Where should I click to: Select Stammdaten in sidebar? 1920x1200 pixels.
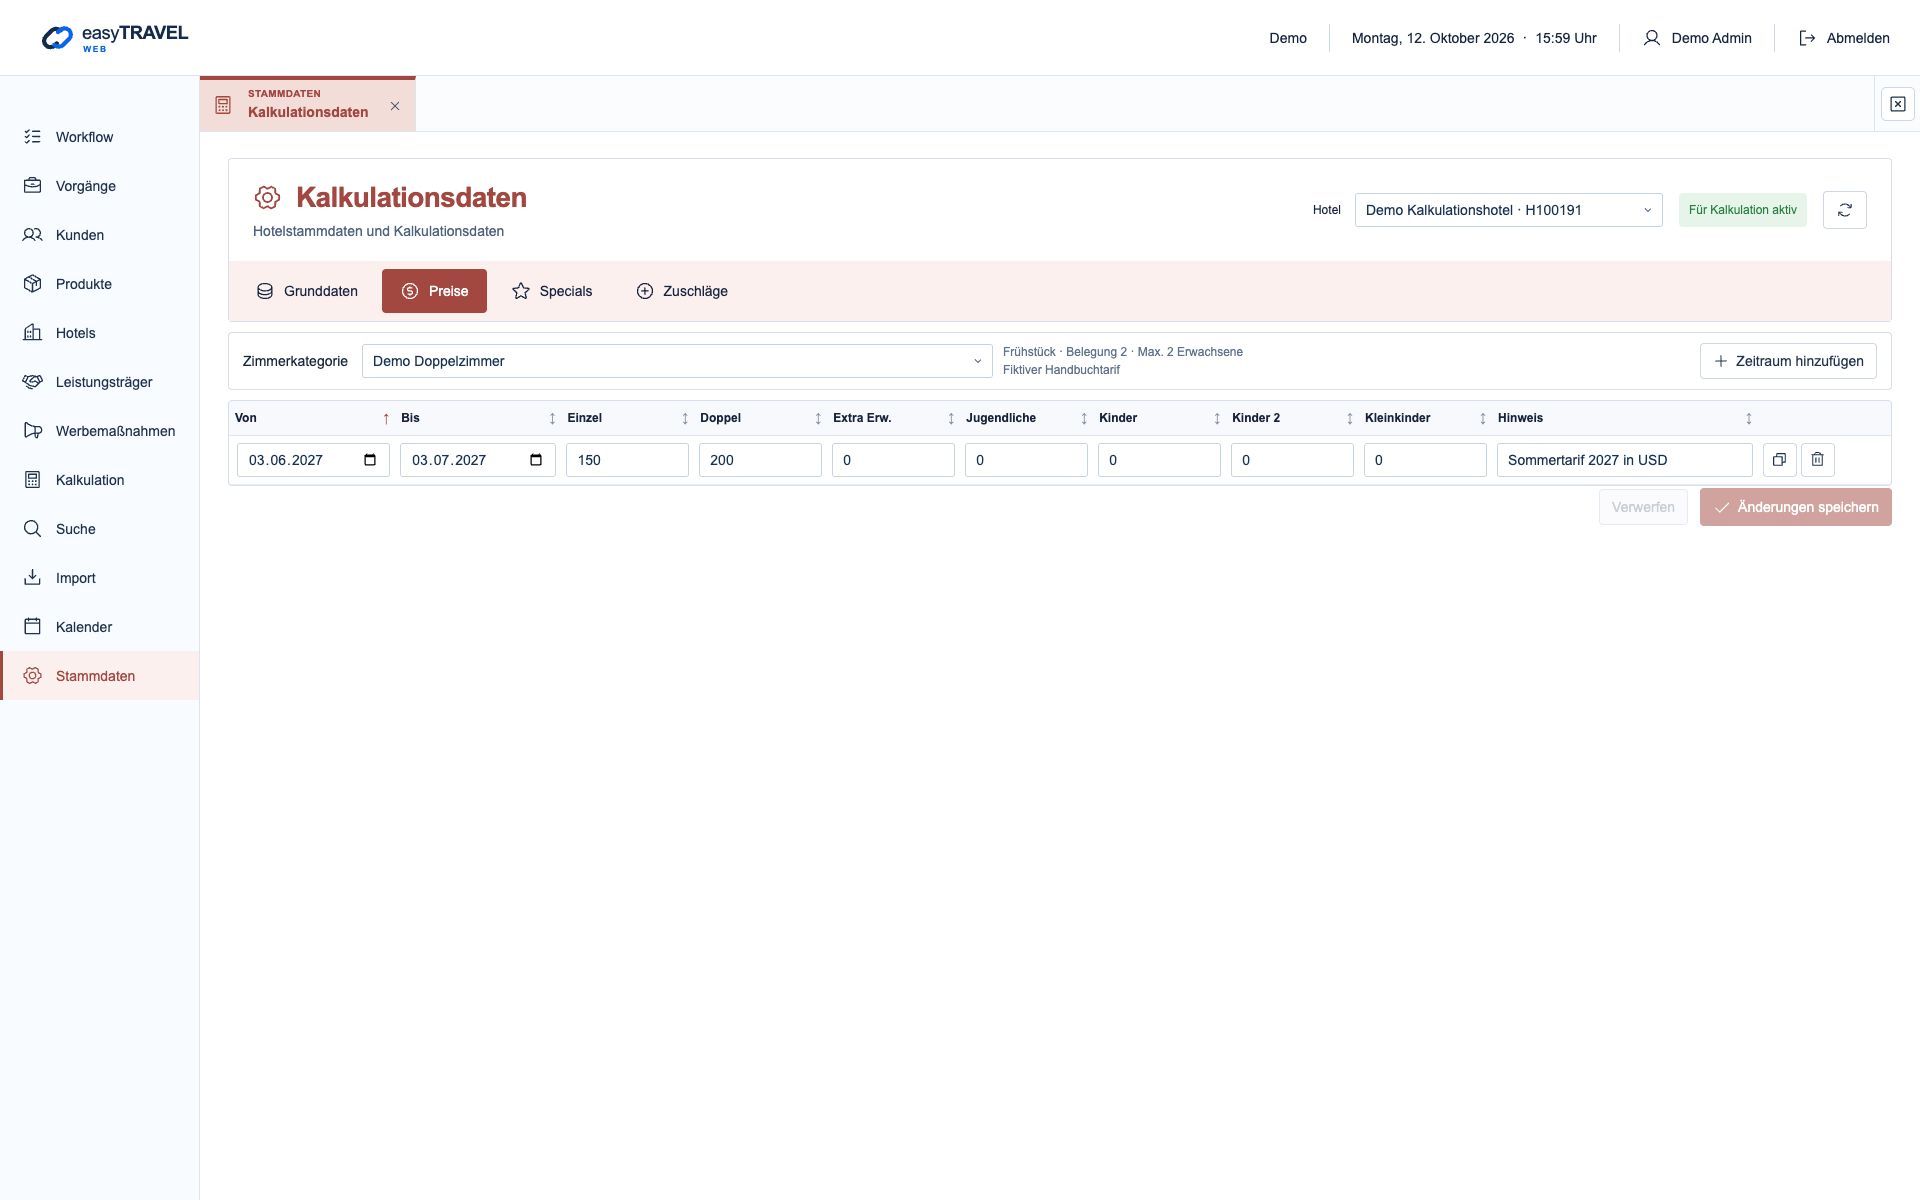(x=99, y=676)
